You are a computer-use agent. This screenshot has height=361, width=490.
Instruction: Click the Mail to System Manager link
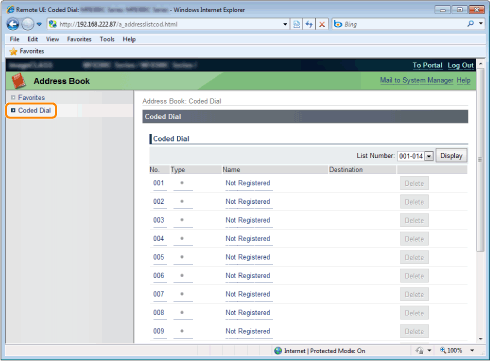click(416, 80)
